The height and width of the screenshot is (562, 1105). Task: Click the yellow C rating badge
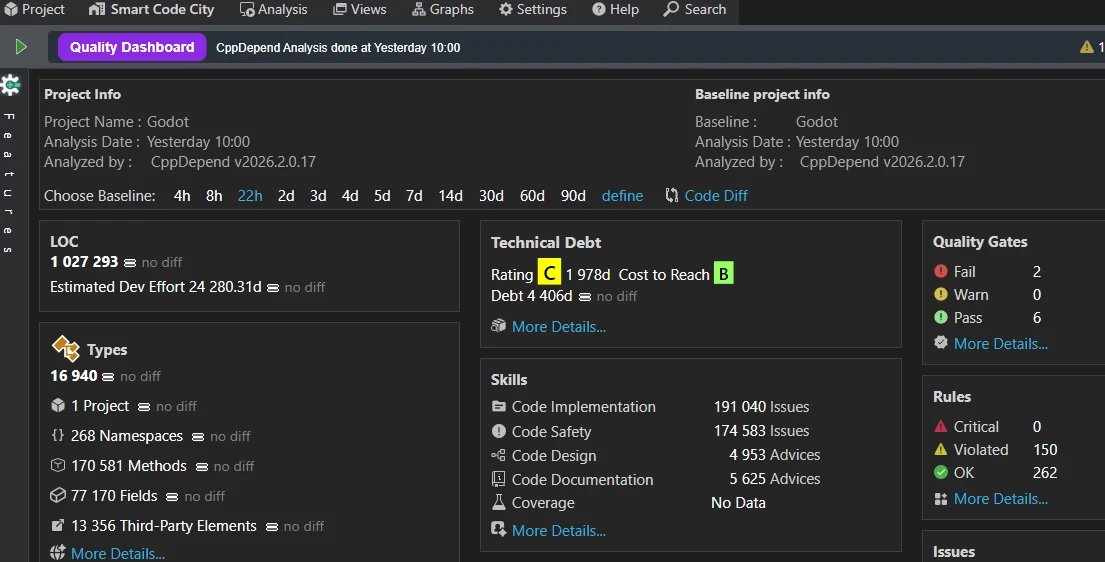click(x=549, y=274)
